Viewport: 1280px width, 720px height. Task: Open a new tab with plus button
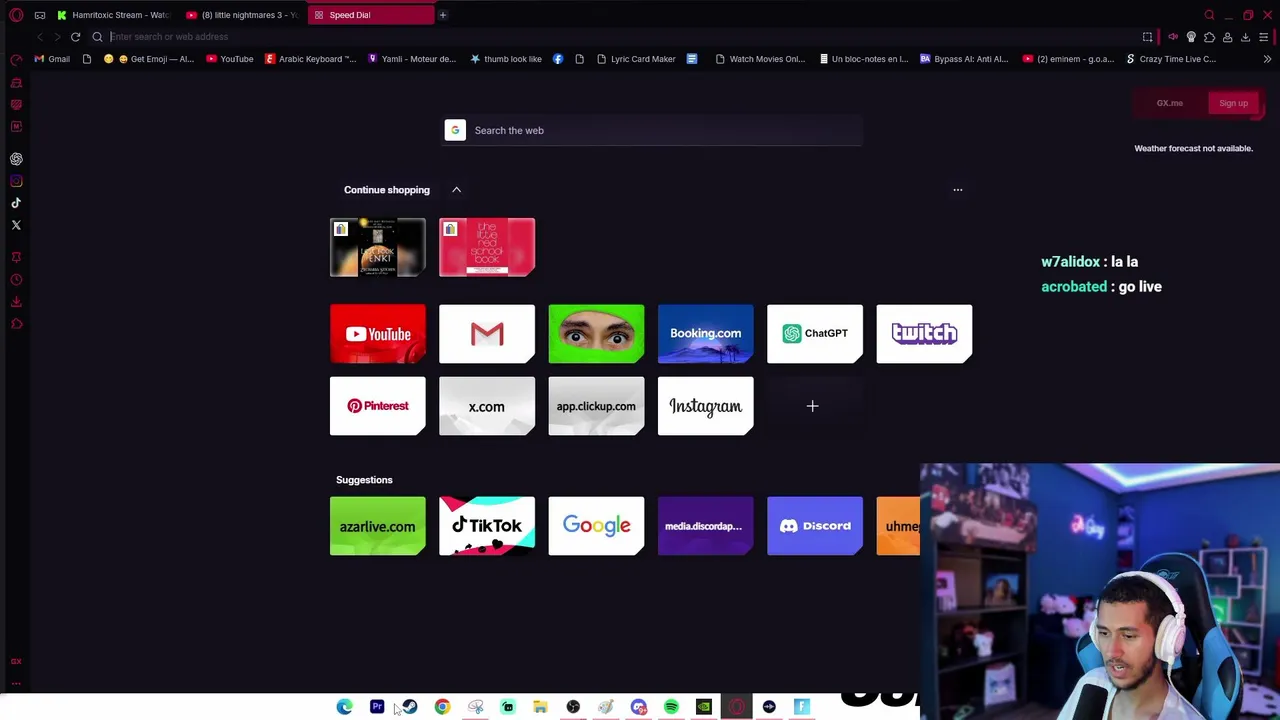(x=442, y=15)
